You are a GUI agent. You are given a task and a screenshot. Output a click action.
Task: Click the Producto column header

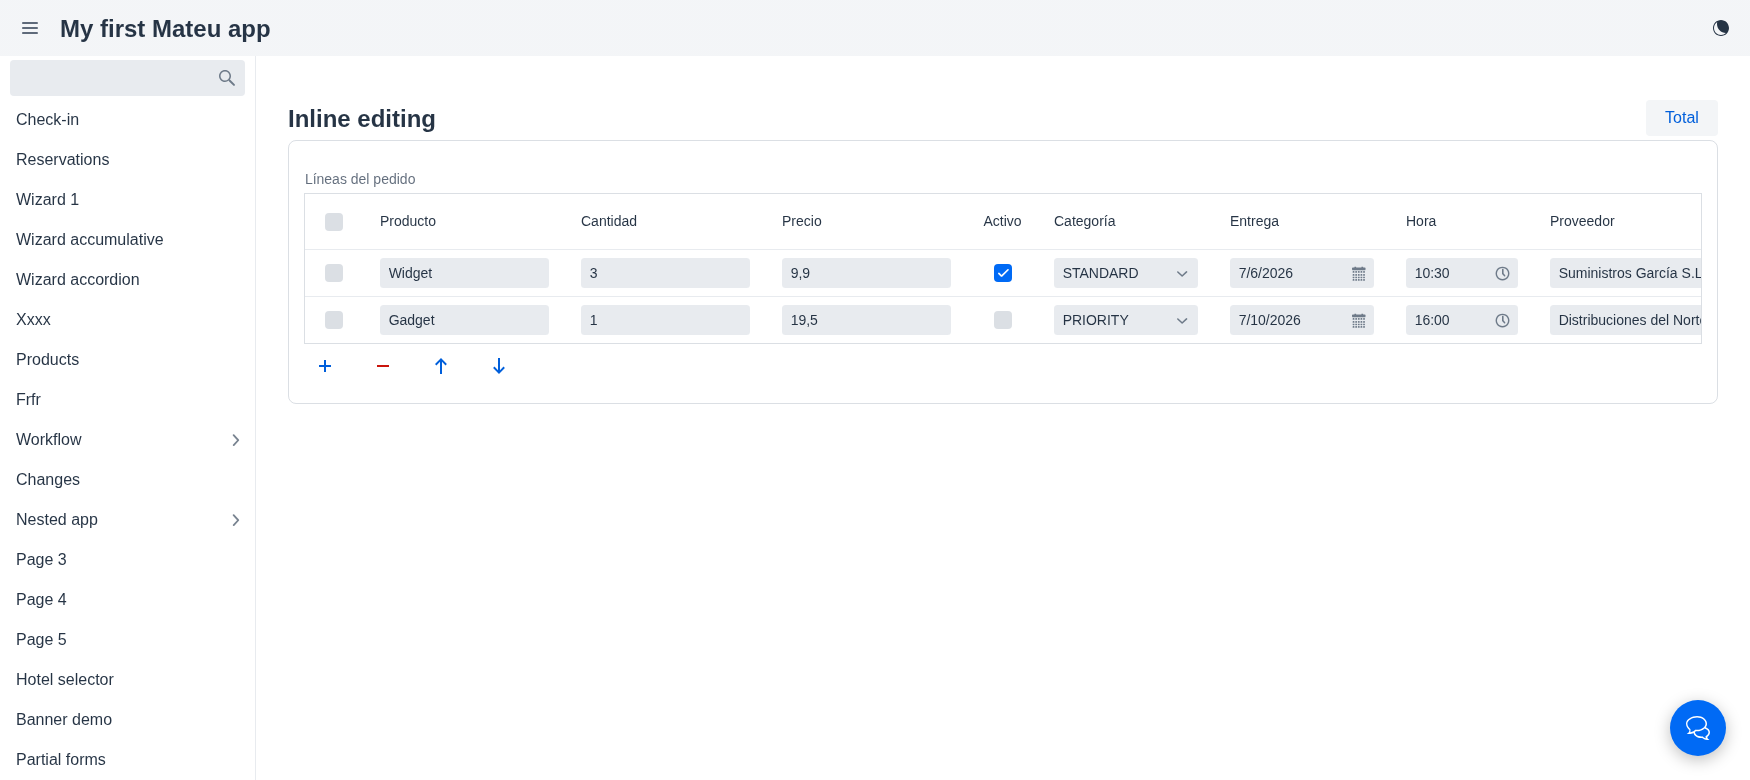coord(408,221)
